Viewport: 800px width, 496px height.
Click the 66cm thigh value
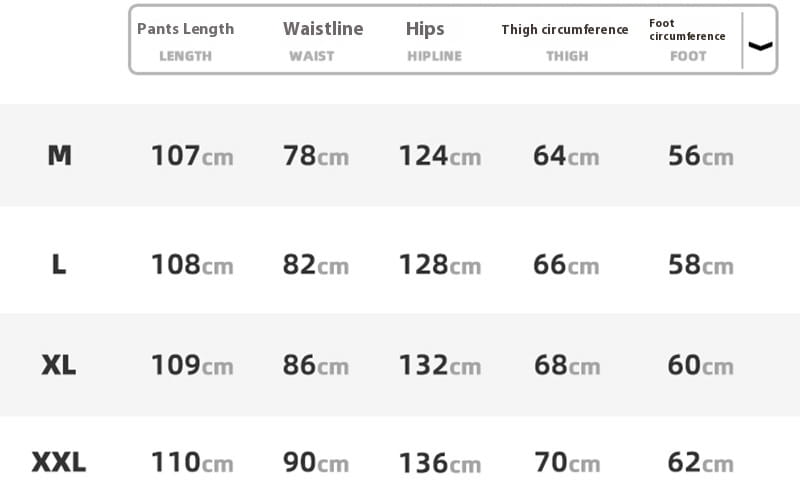click(x=566, y=265)
